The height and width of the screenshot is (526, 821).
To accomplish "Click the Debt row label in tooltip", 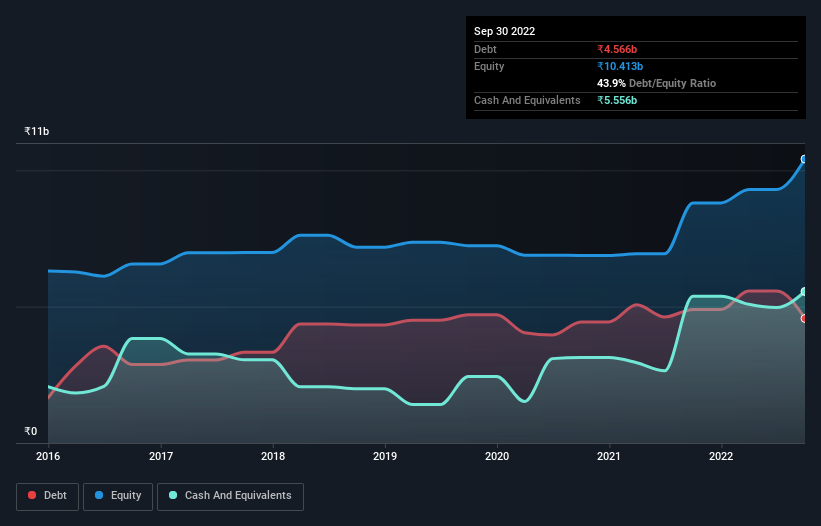I will [485, 49].
